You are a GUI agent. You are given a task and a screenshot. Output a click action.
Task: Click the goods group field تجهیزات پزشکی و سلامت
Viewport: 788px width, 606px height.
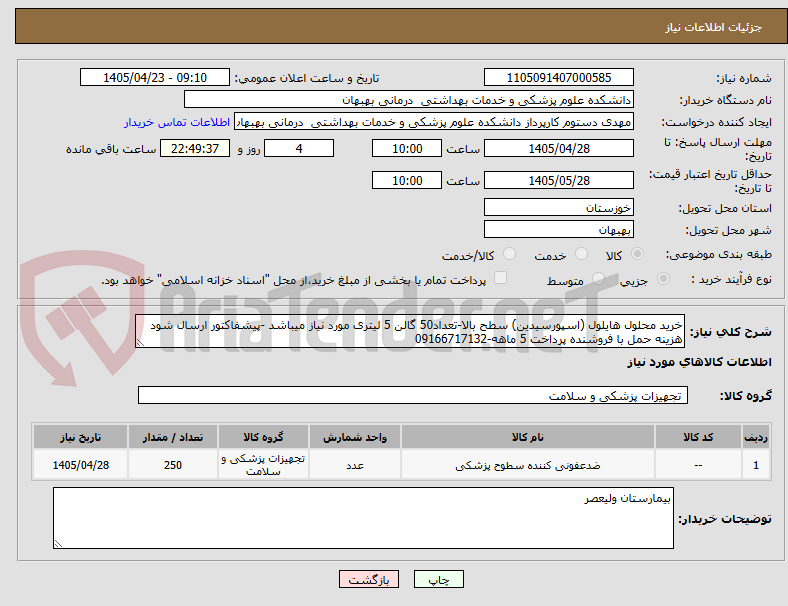click(413, 395)
